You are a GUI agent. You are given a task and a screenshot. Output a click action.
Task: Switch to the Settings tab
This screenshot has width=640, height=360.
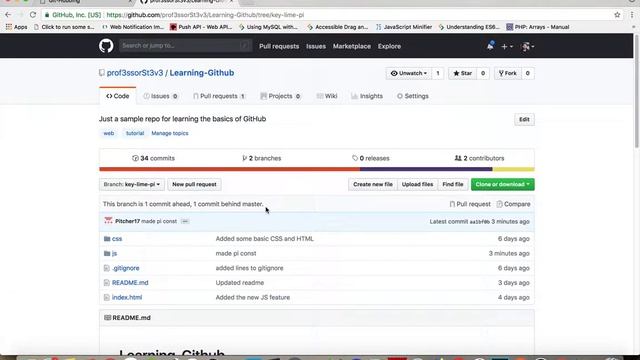click(x=413, y=96)
